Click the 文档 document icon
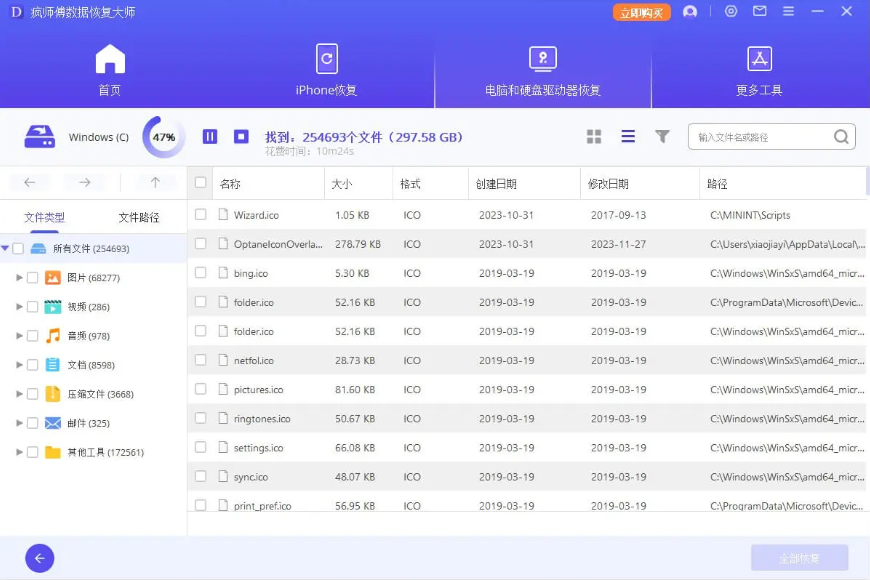 tap(53, 365)
